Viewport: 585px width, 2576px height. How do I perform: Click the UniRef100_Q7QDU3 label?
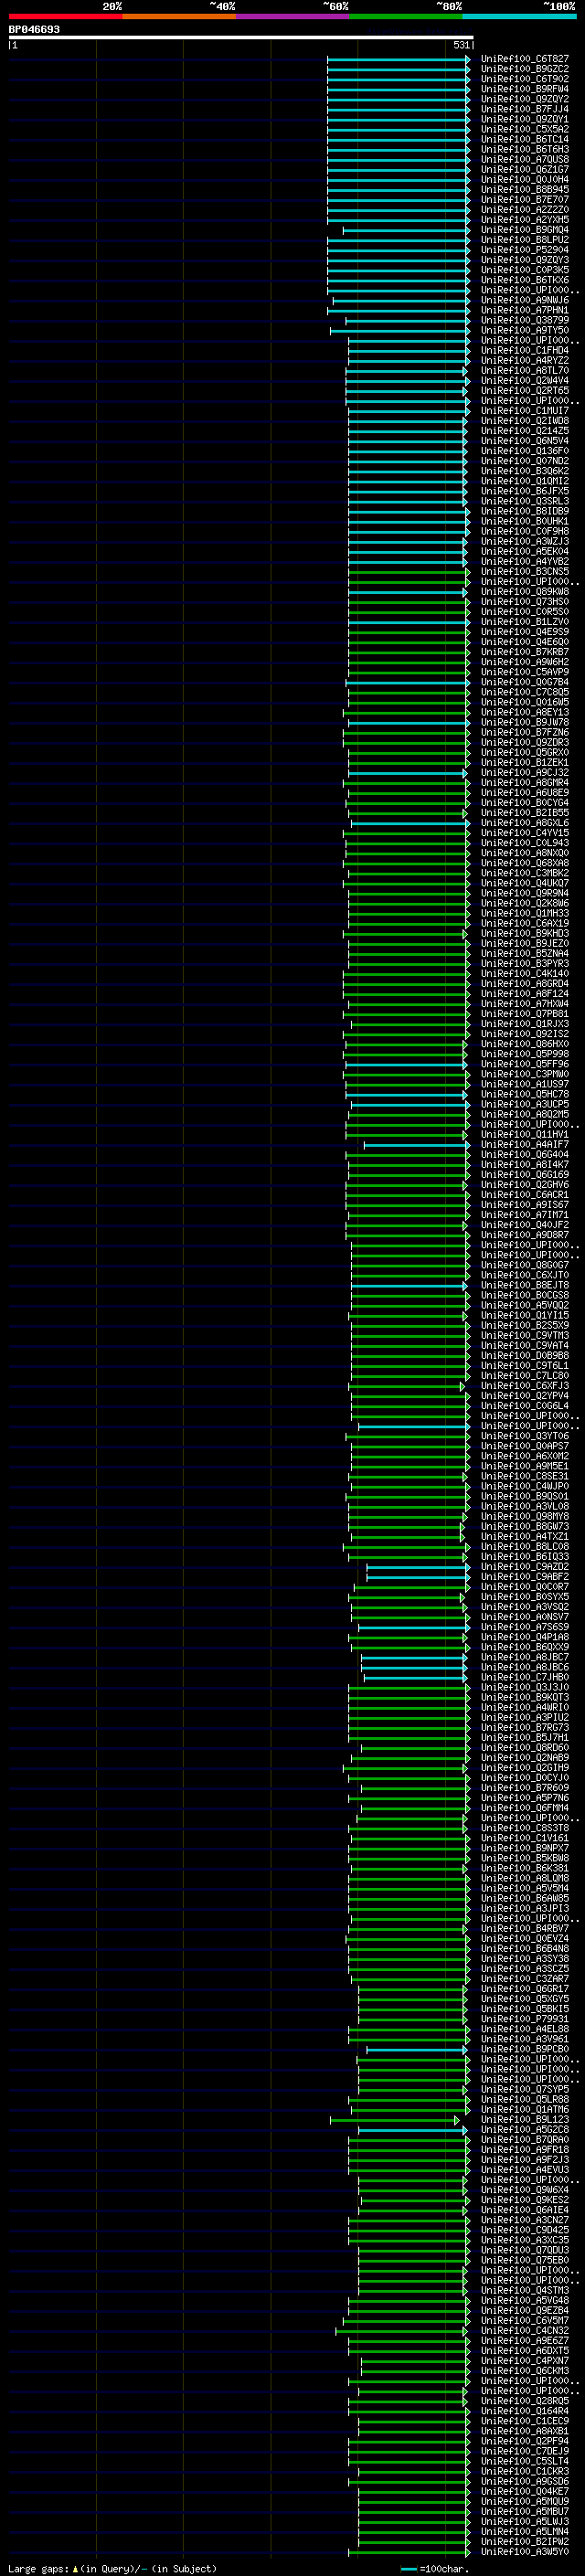(524, 2249)
